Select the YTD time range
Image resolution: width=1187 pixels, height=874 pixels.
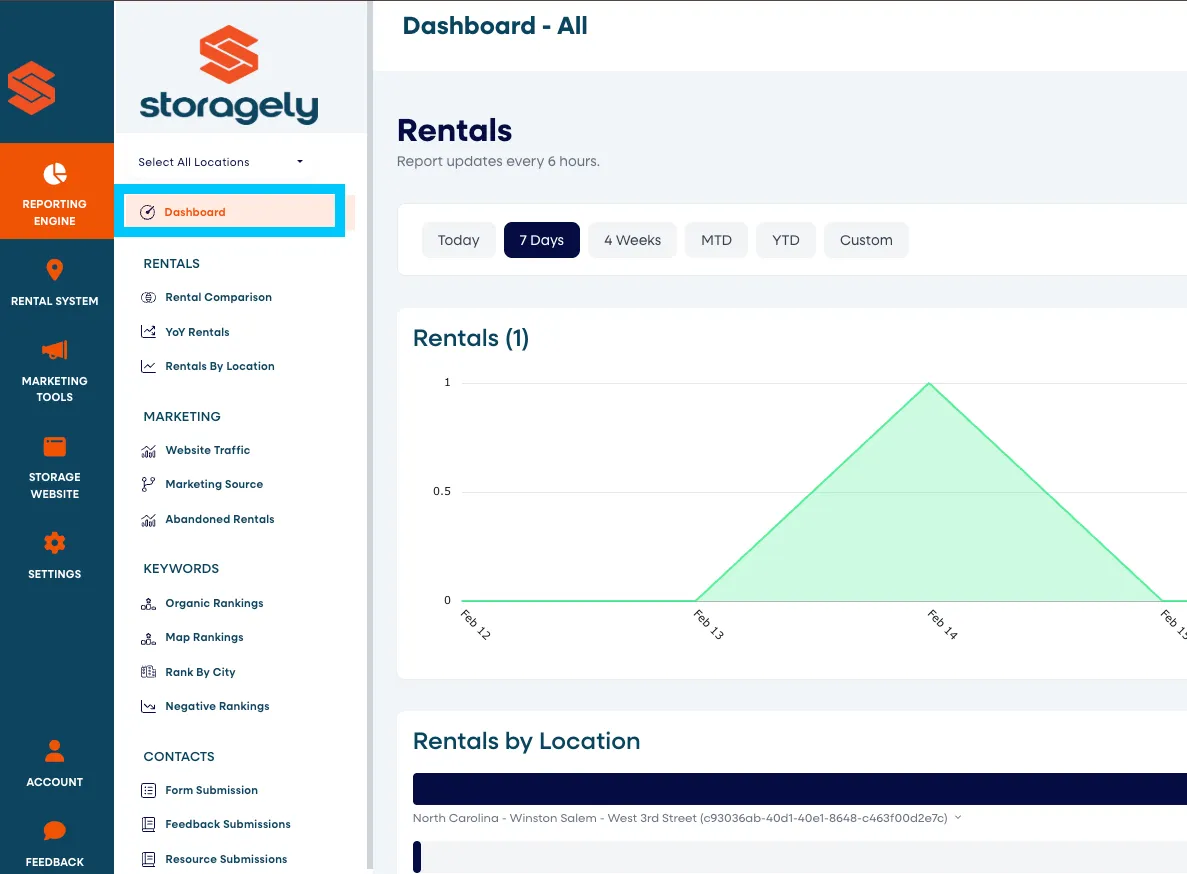786,240
